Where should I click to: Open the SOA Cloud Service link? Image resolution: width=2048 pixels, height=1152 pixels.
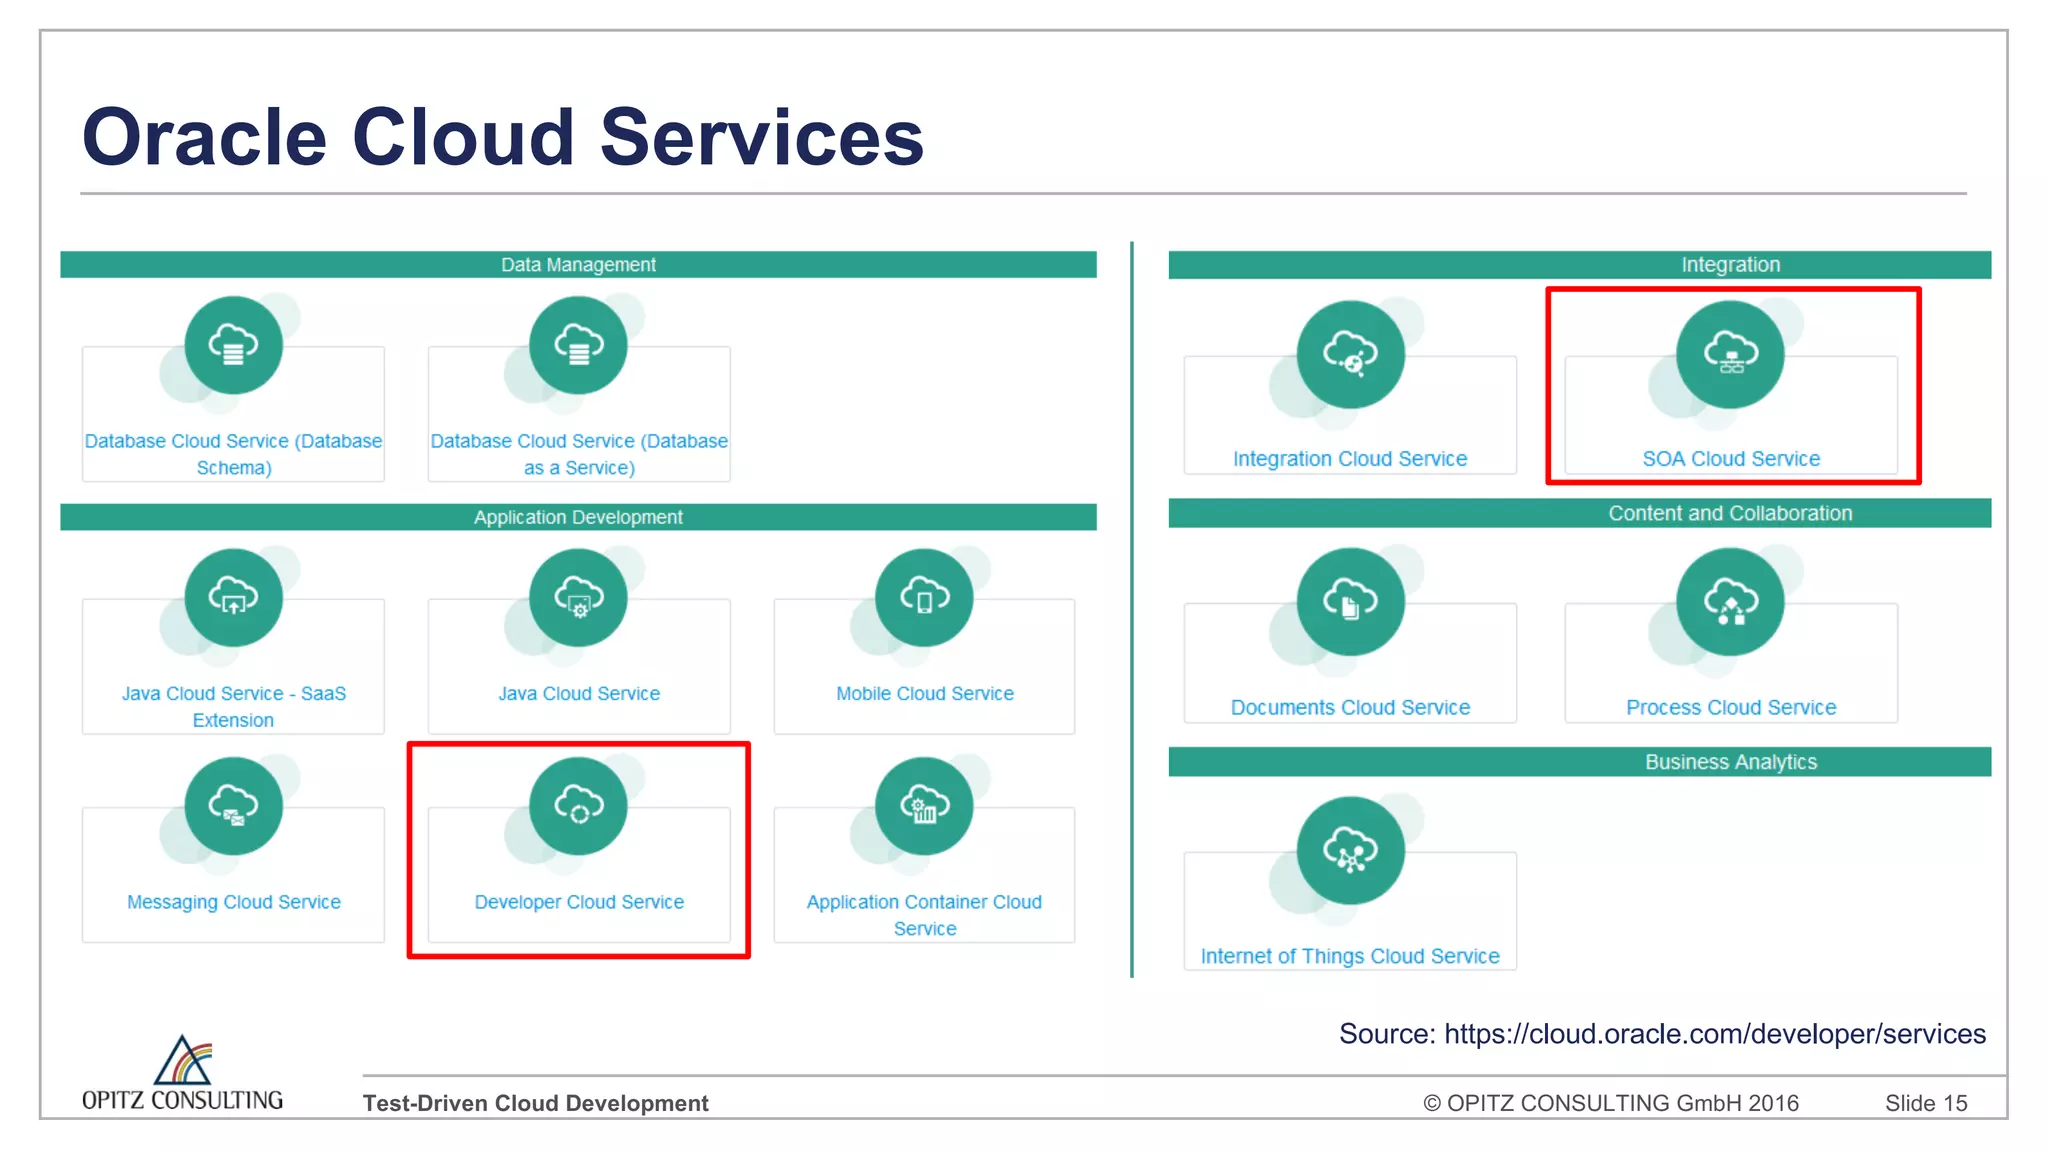[1731, 459]
